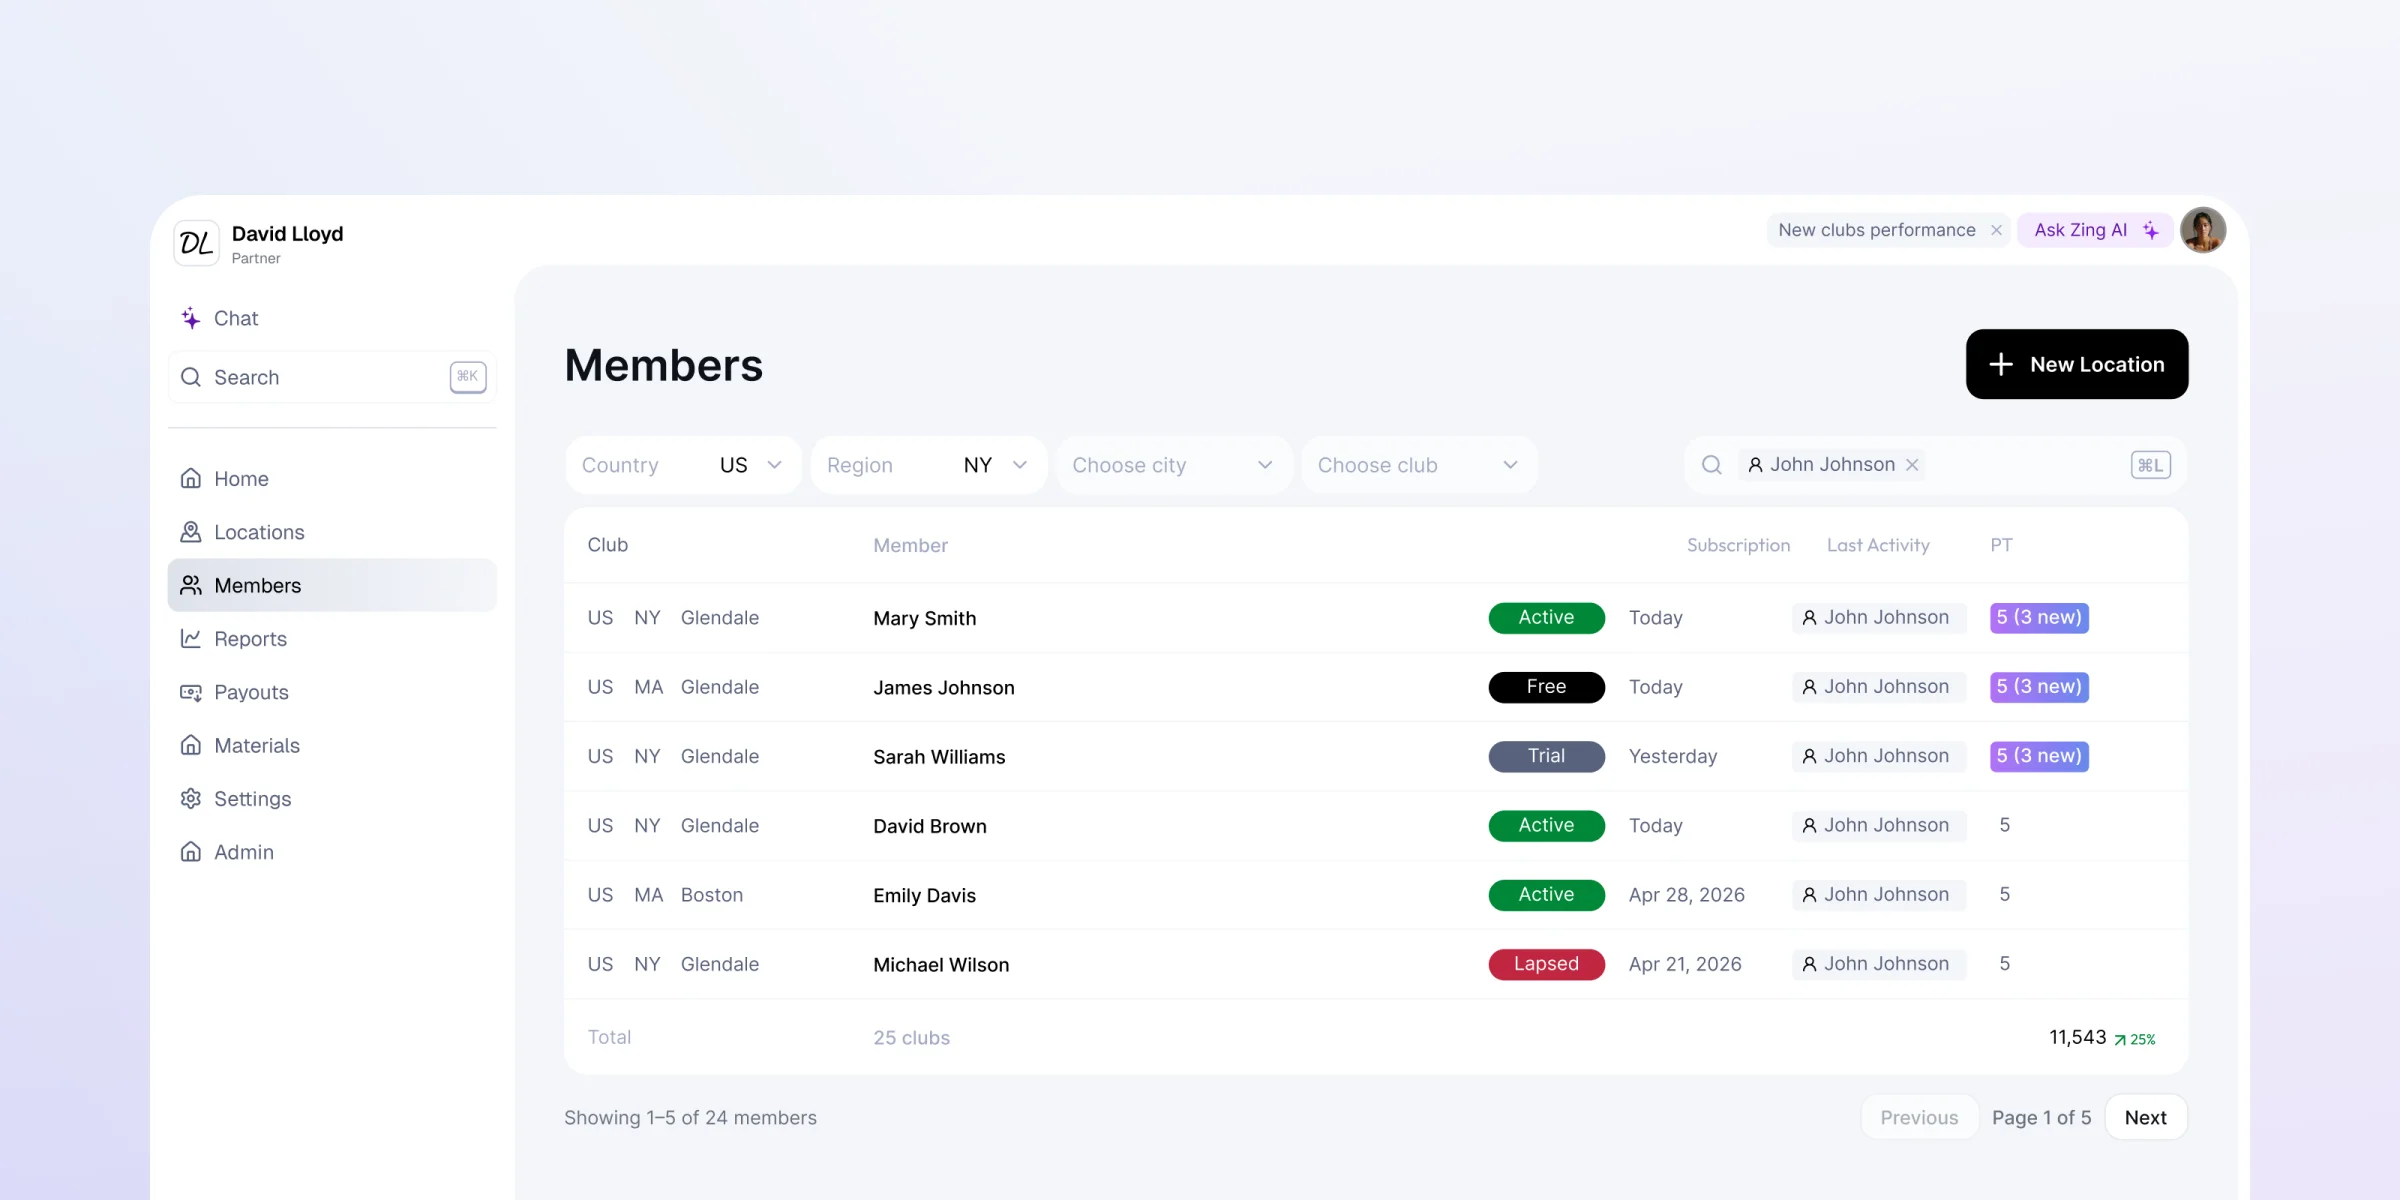Screen dimensions: 2400x1200
Task: Click the New Location button
Action: point(2076,364)
